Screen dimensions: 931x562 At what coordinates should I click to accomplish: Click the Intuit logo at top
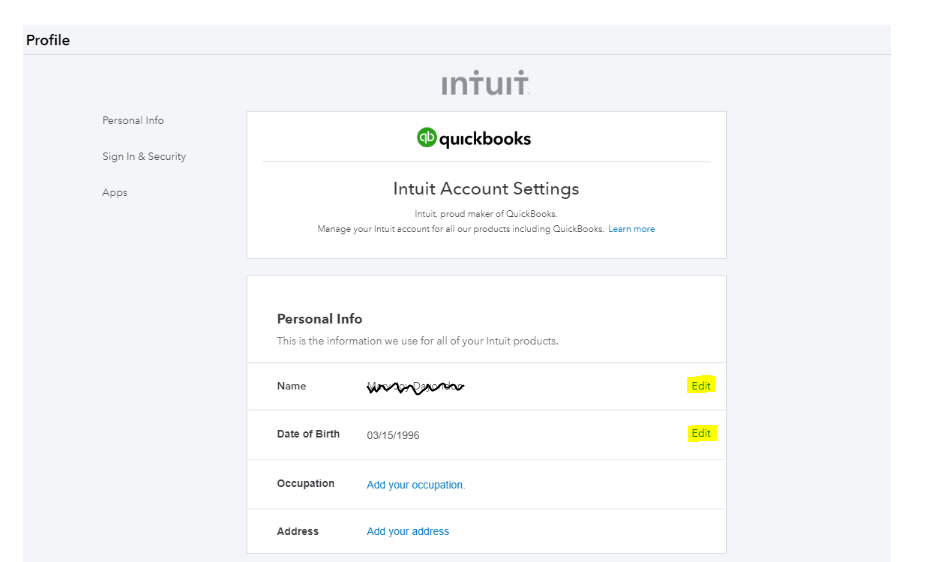[x=485, y=82]
